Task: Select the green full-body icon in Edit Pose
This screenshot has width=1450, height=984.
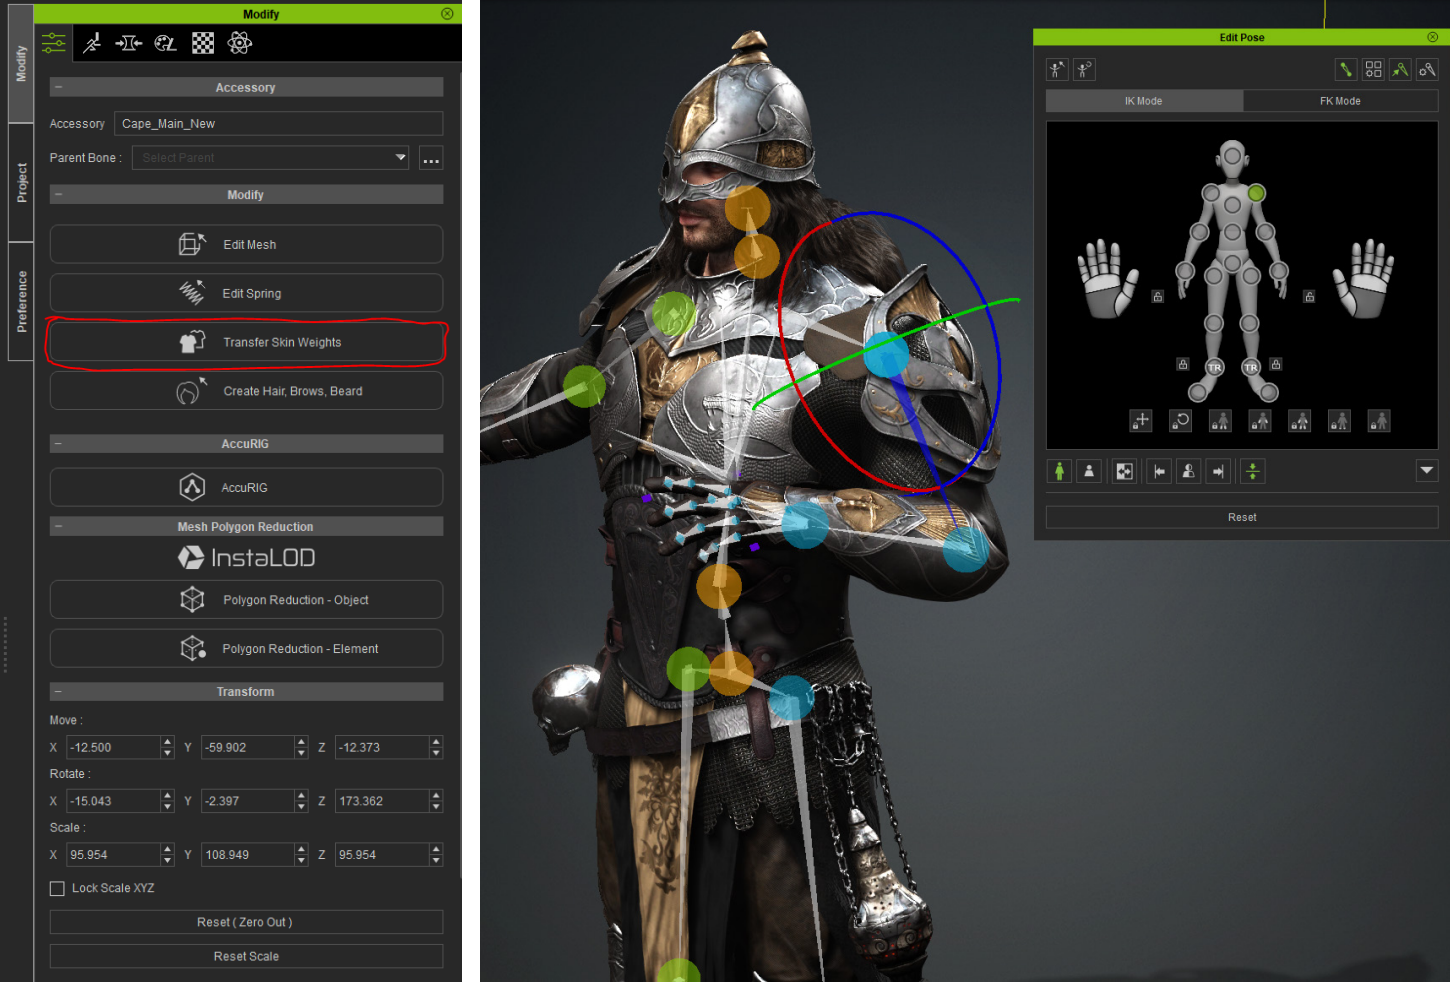Action: 1059,471
